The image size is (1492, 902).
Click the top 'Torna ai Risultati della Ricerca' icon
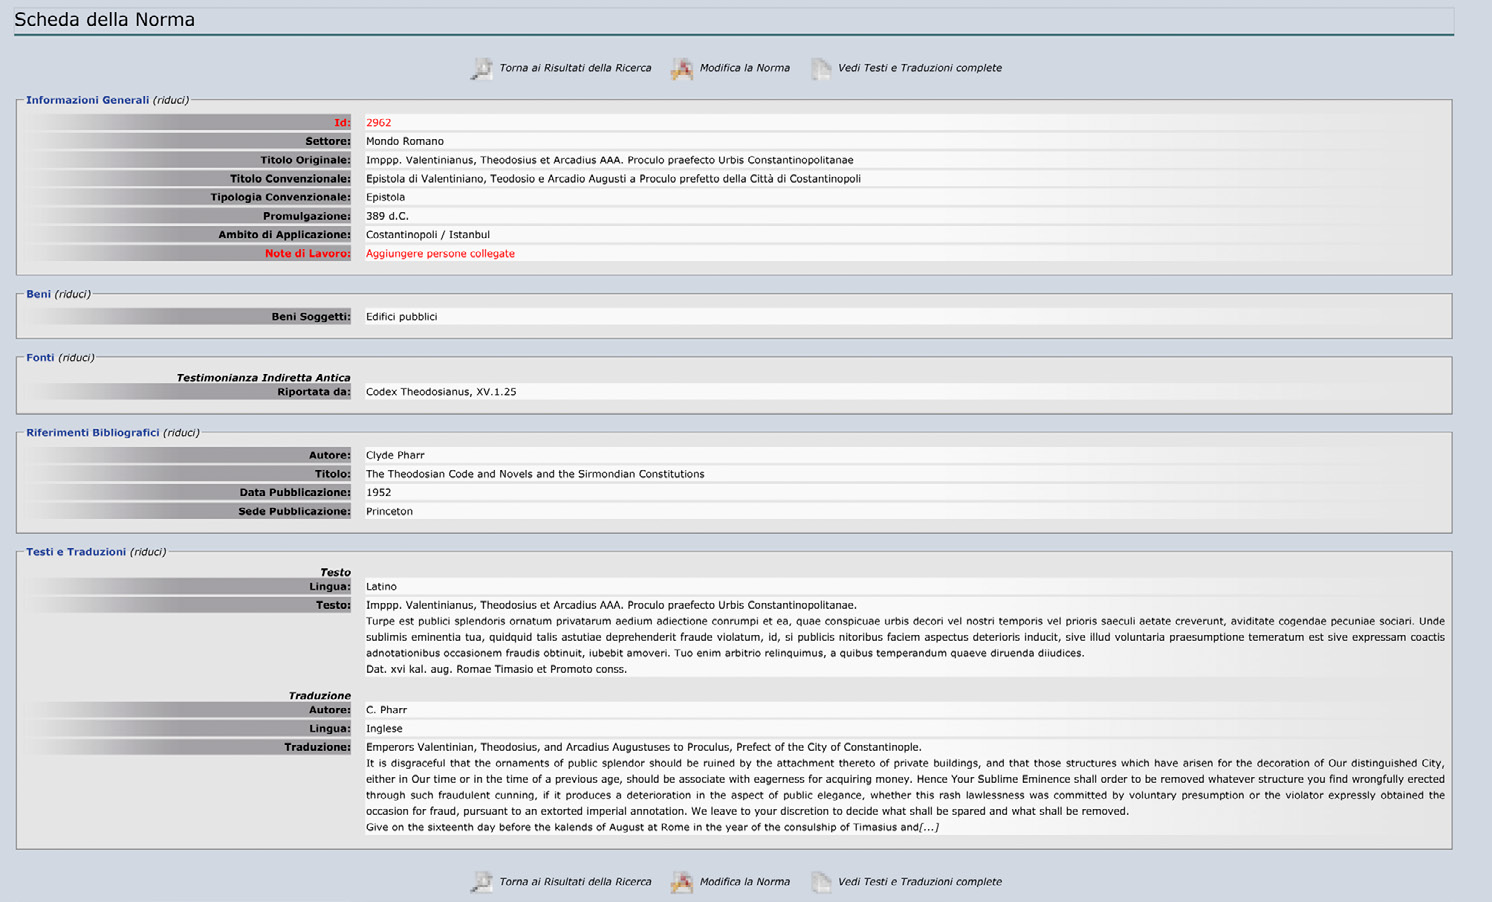(482, 68)
